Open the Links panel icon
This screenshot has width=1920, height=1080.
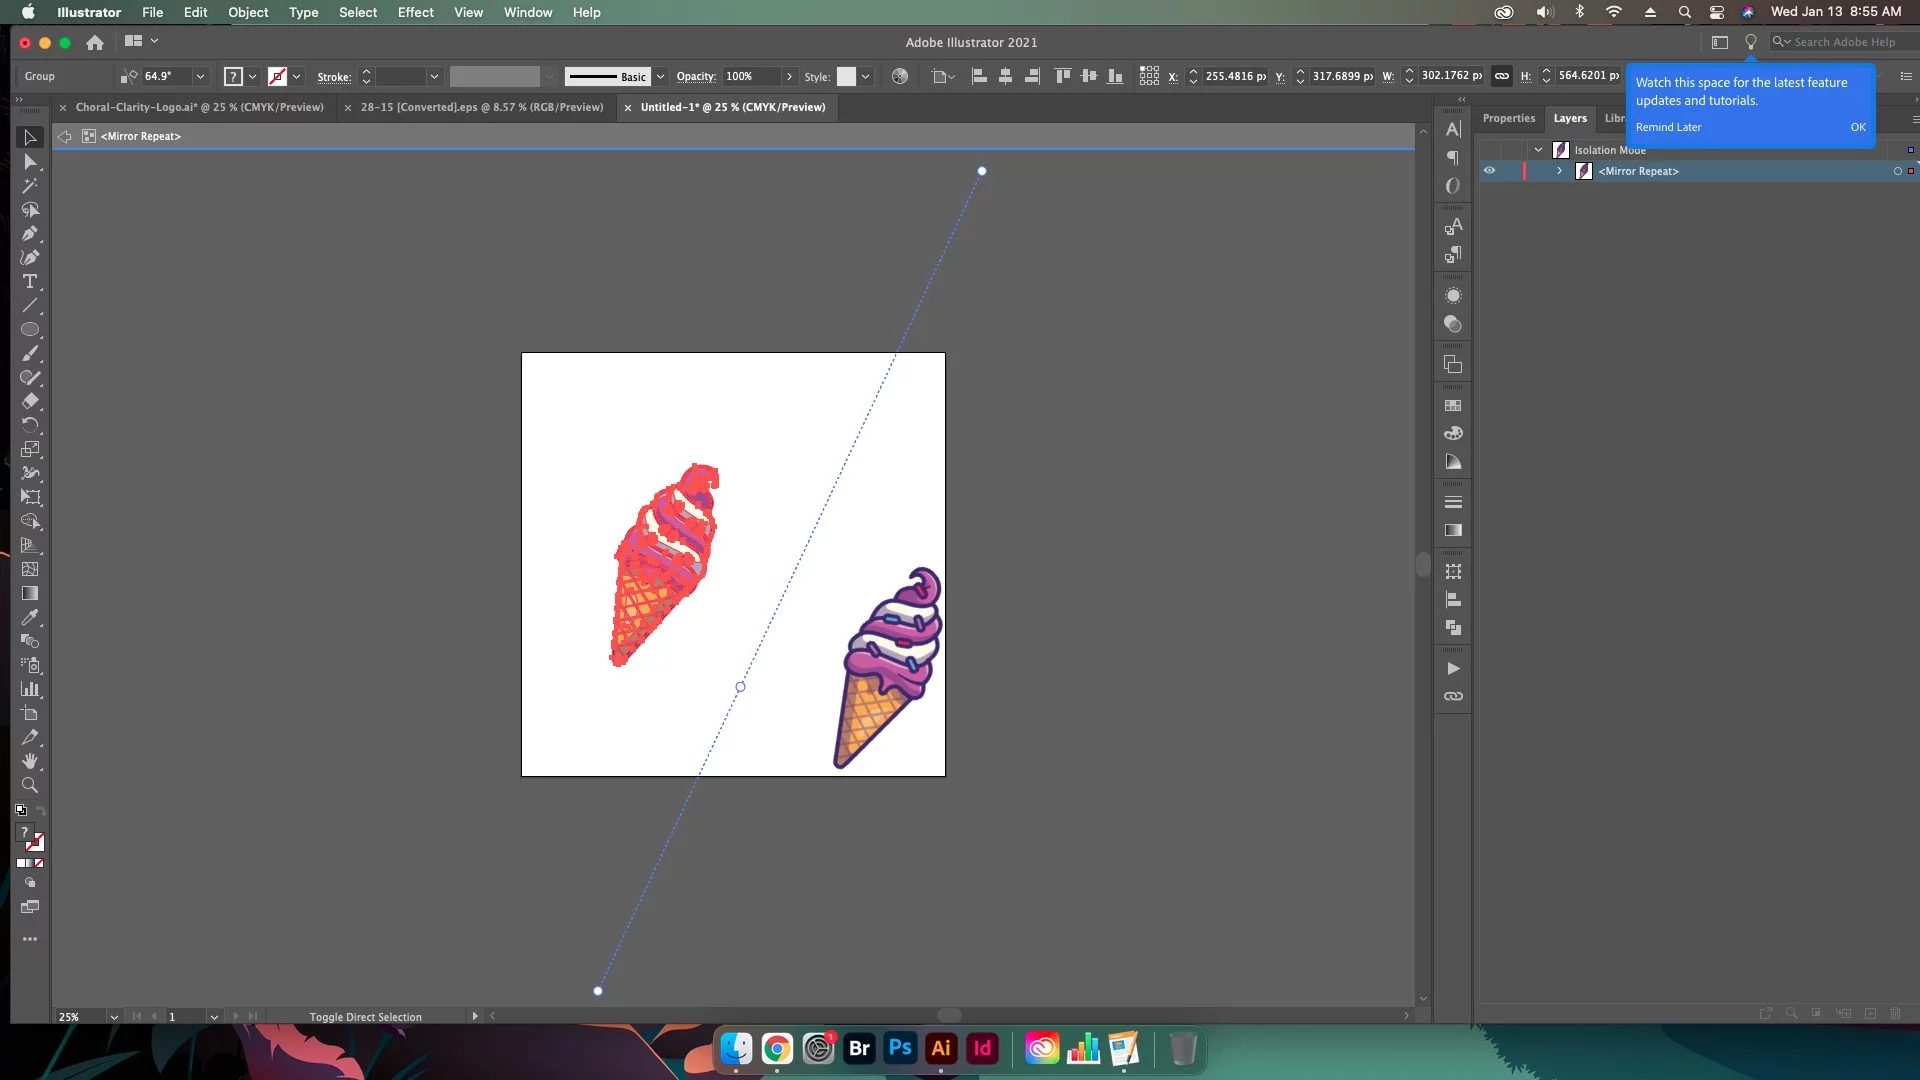pos(1453,696)
